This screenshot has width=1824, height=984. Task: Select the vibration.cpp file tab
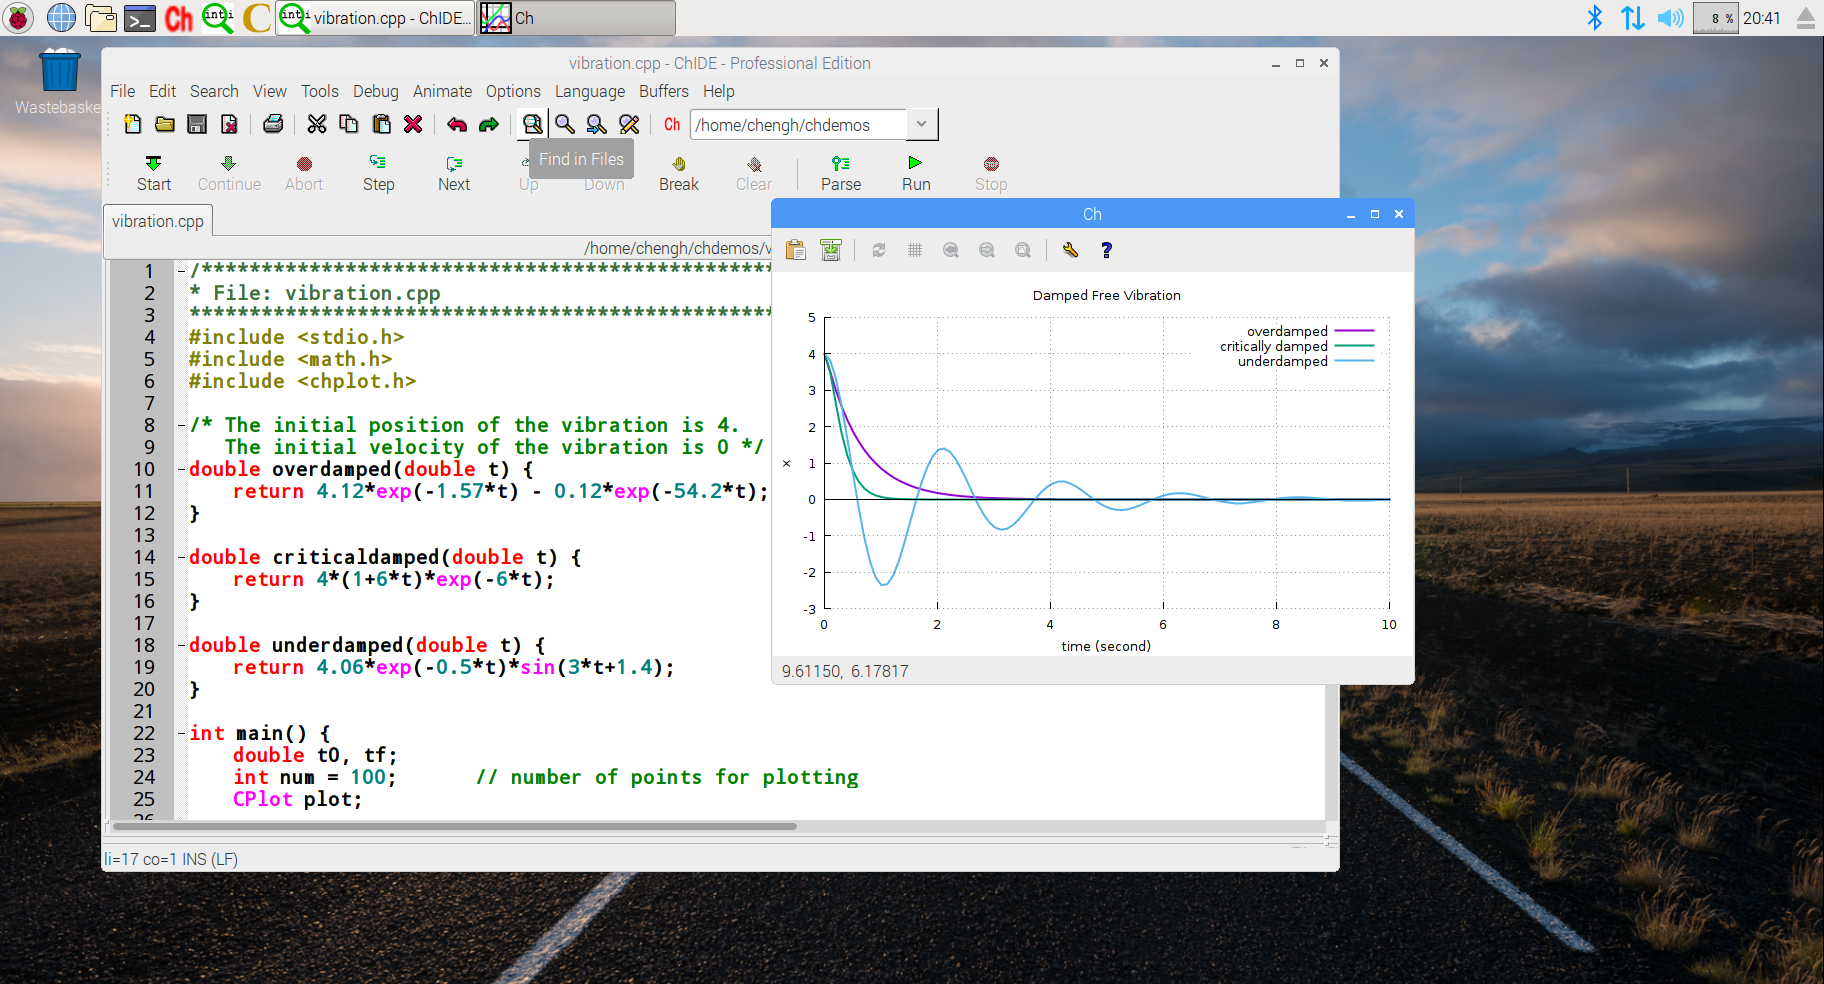click(x=158, y=221)
